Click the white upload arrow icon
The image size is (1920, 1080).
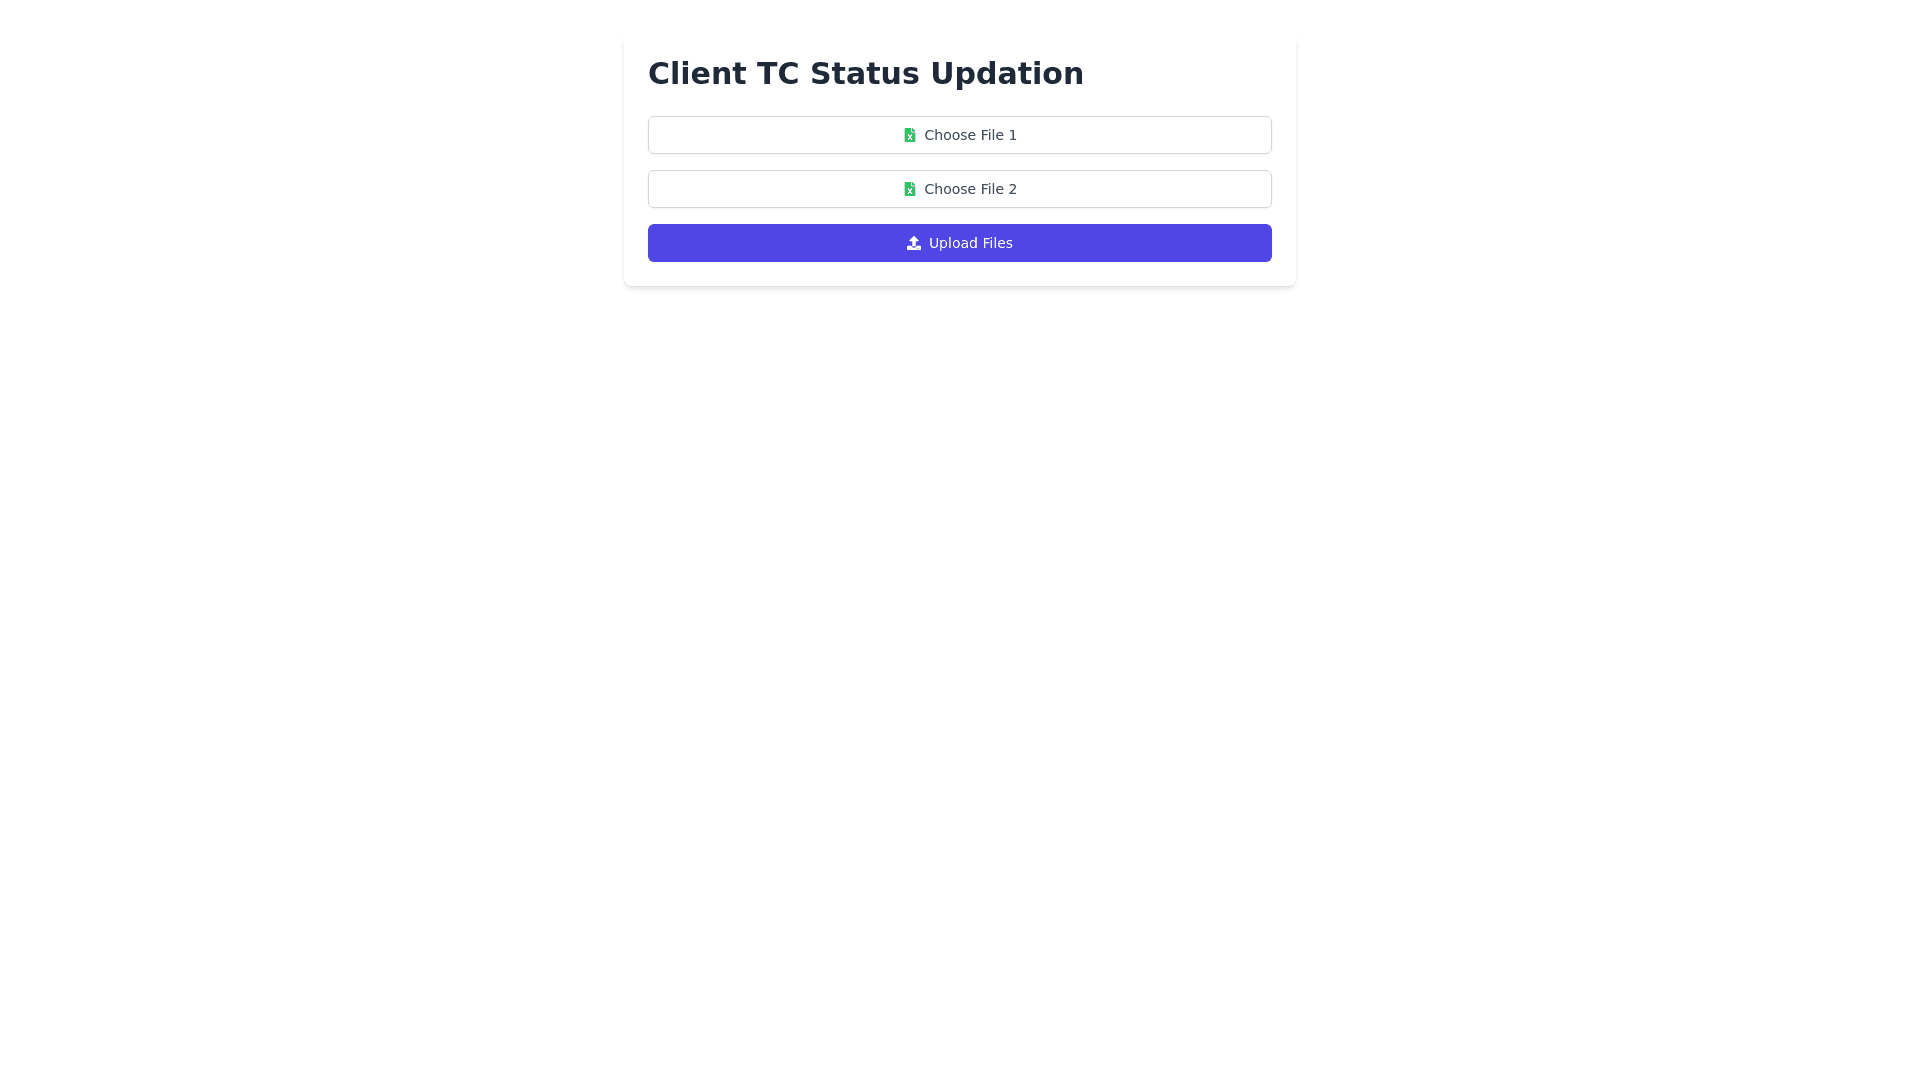(x=913, y=243)
